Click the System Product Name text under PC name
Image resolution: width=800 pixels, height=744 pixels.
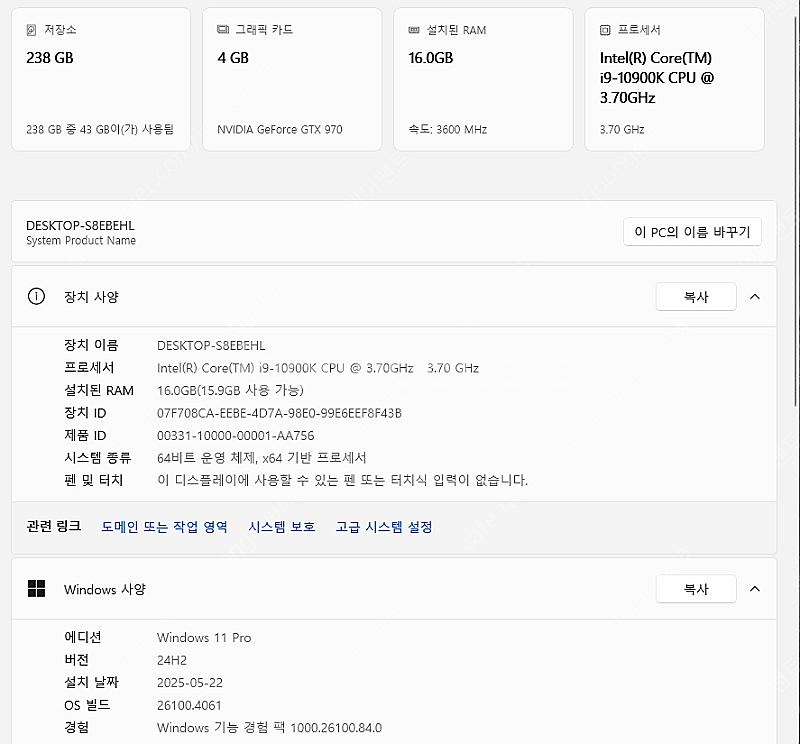pyautogui.click(x=81, y=240)
